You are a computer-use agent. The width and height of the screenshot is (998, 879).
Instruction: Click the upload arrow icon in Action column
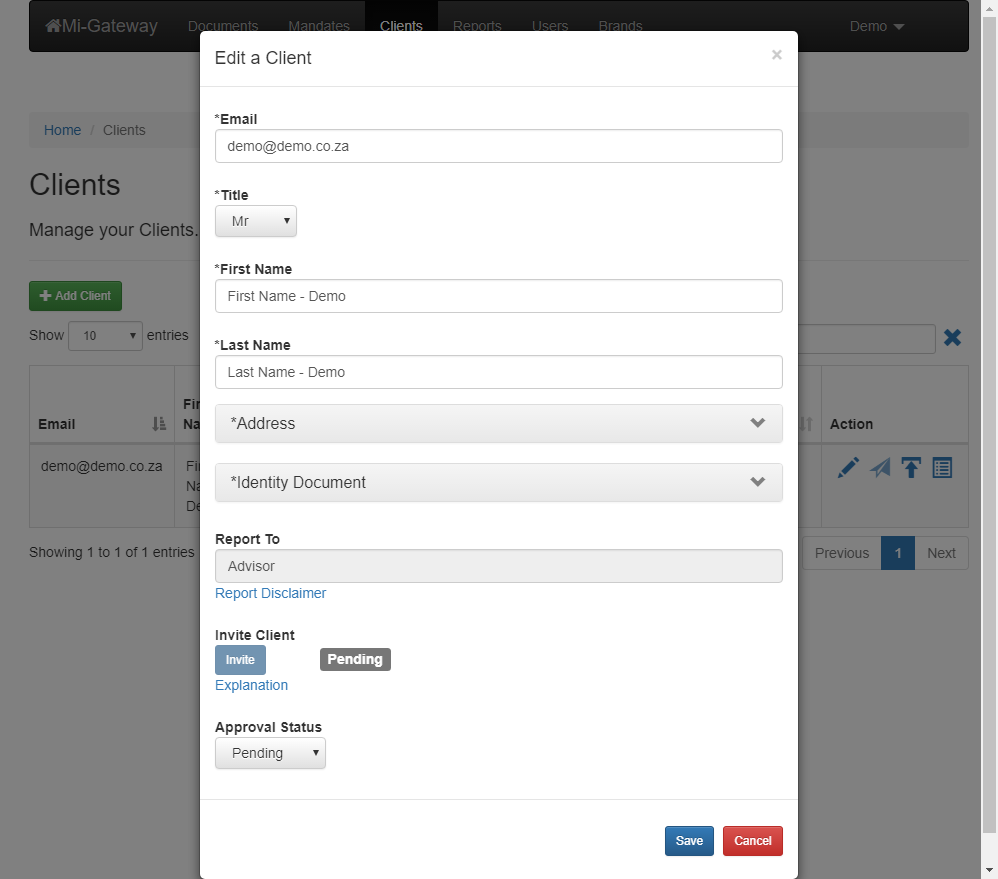point(910,467)
